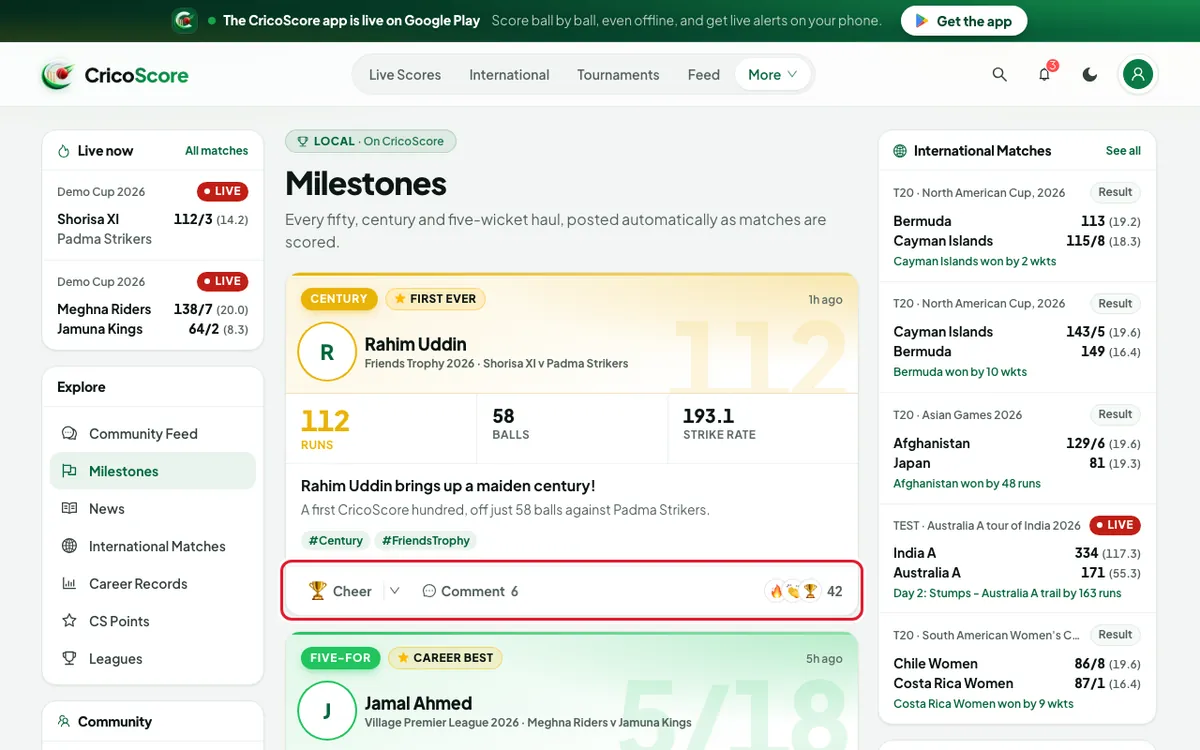The image size is (1200, 750).
Task: Click the #Century hashtag
Action: (x=336, y=541)
